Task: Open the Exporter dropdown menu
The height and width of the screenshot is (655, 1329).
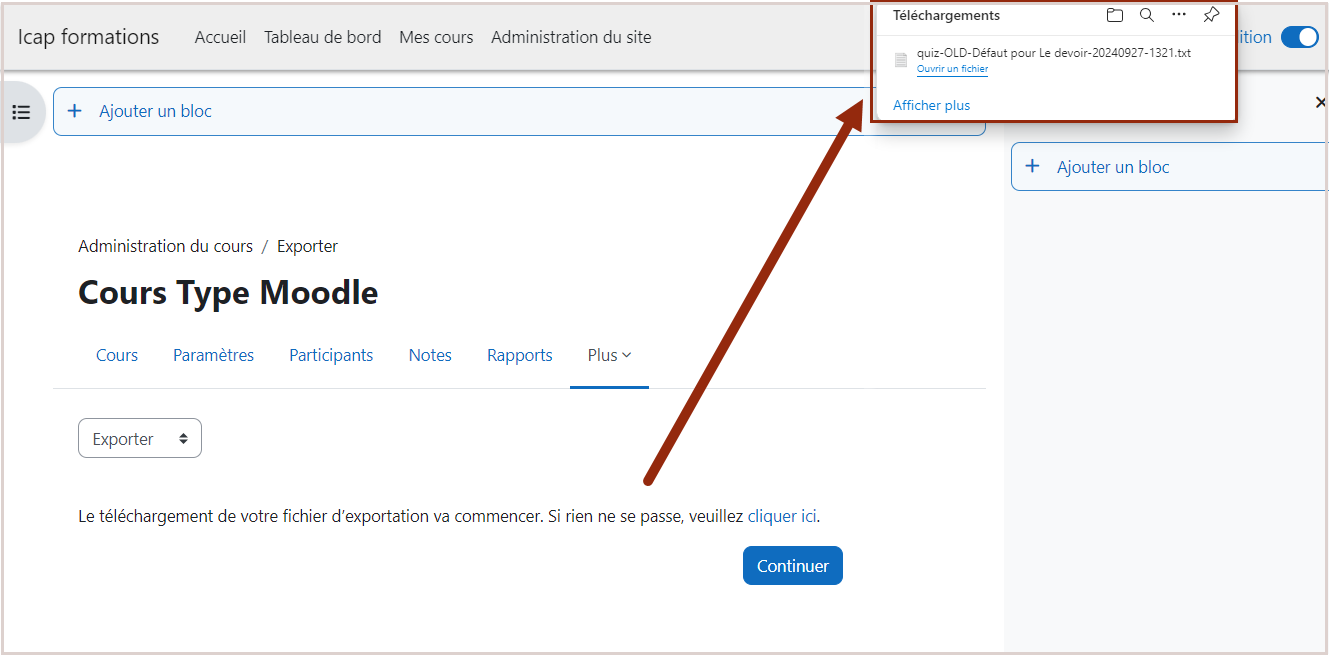Action: pyautogui.click(x=140, y=438)
